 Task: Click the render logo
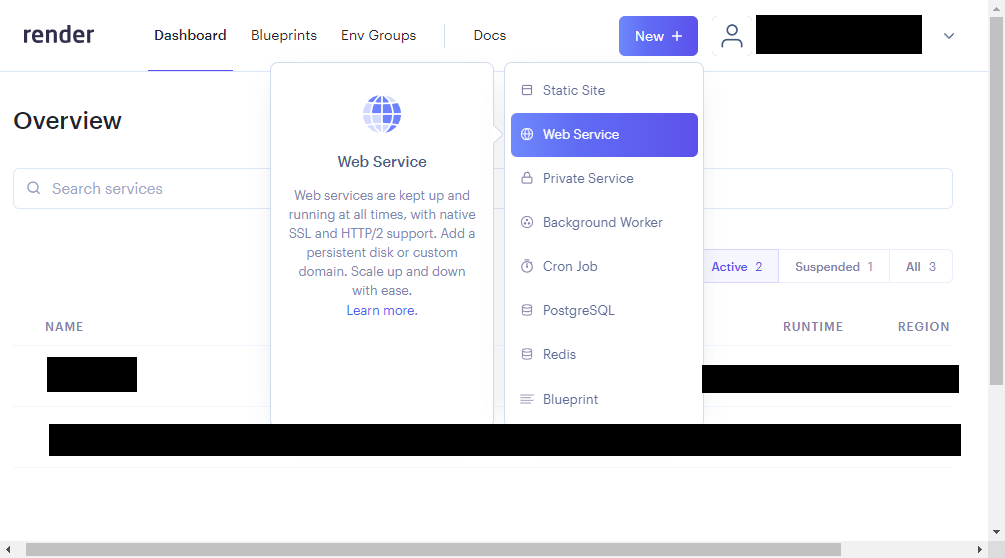point(58,35)
